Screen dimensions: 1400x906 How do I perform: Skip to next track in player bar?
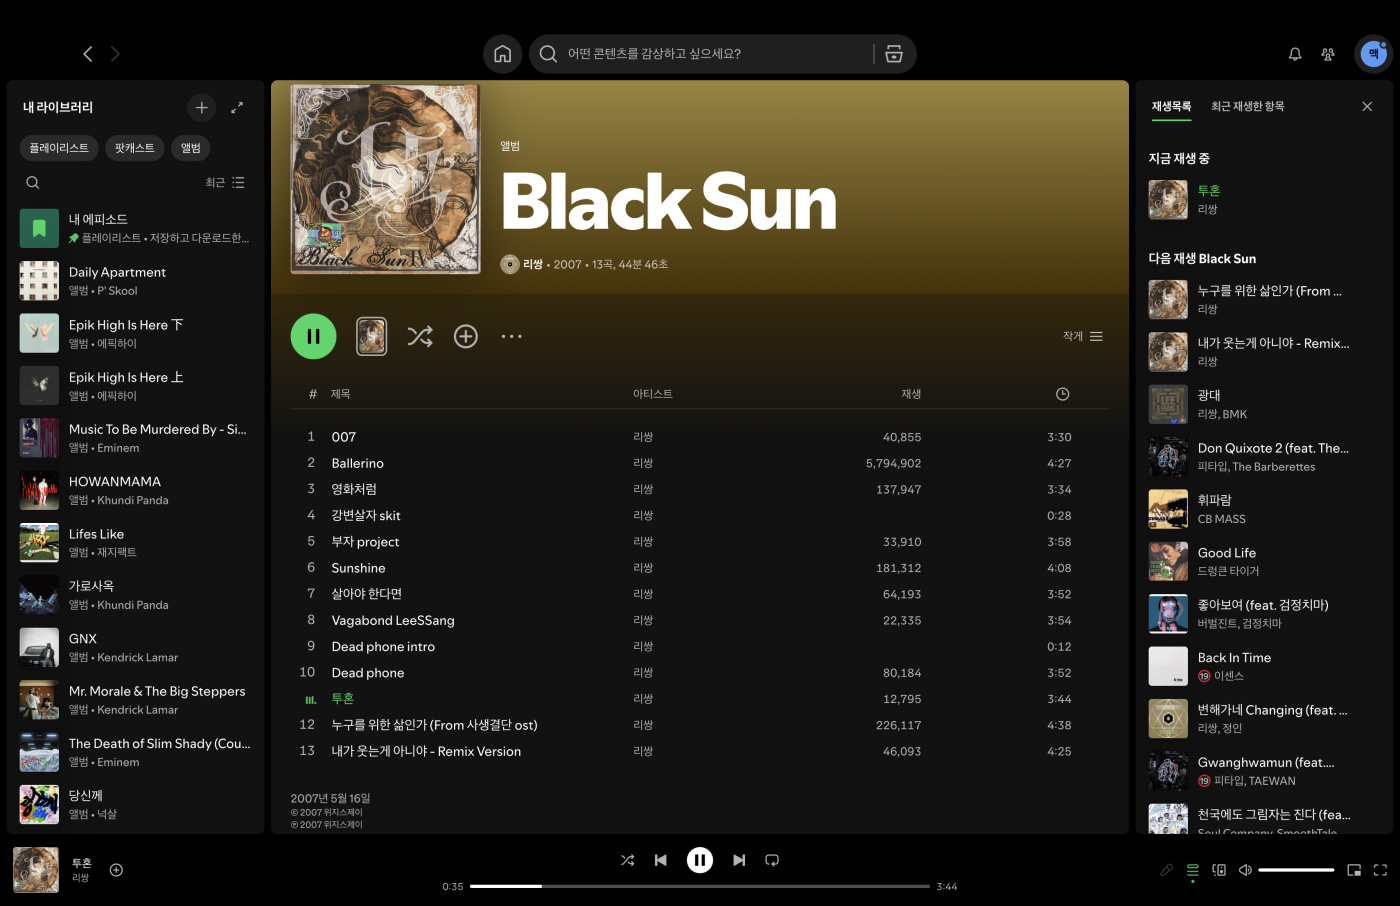coord(739,860)
